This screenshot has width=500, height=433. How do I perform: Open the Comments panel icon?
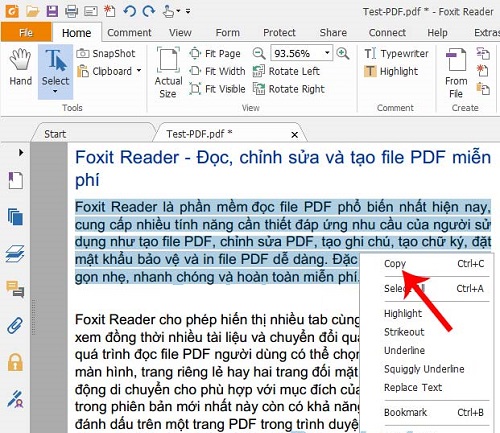click(x=15, y=289)
